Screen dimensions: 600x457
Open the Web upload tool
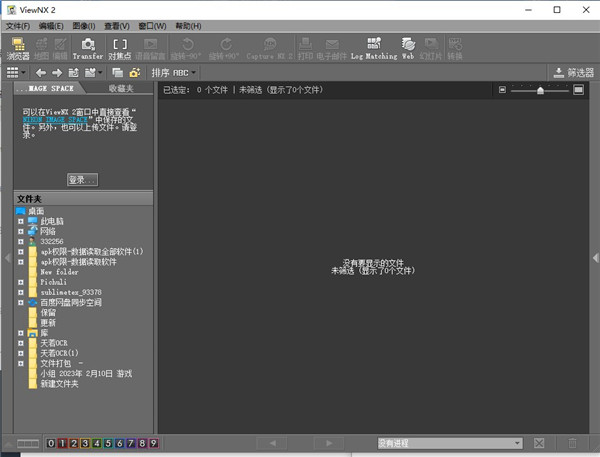click(408, 49)
